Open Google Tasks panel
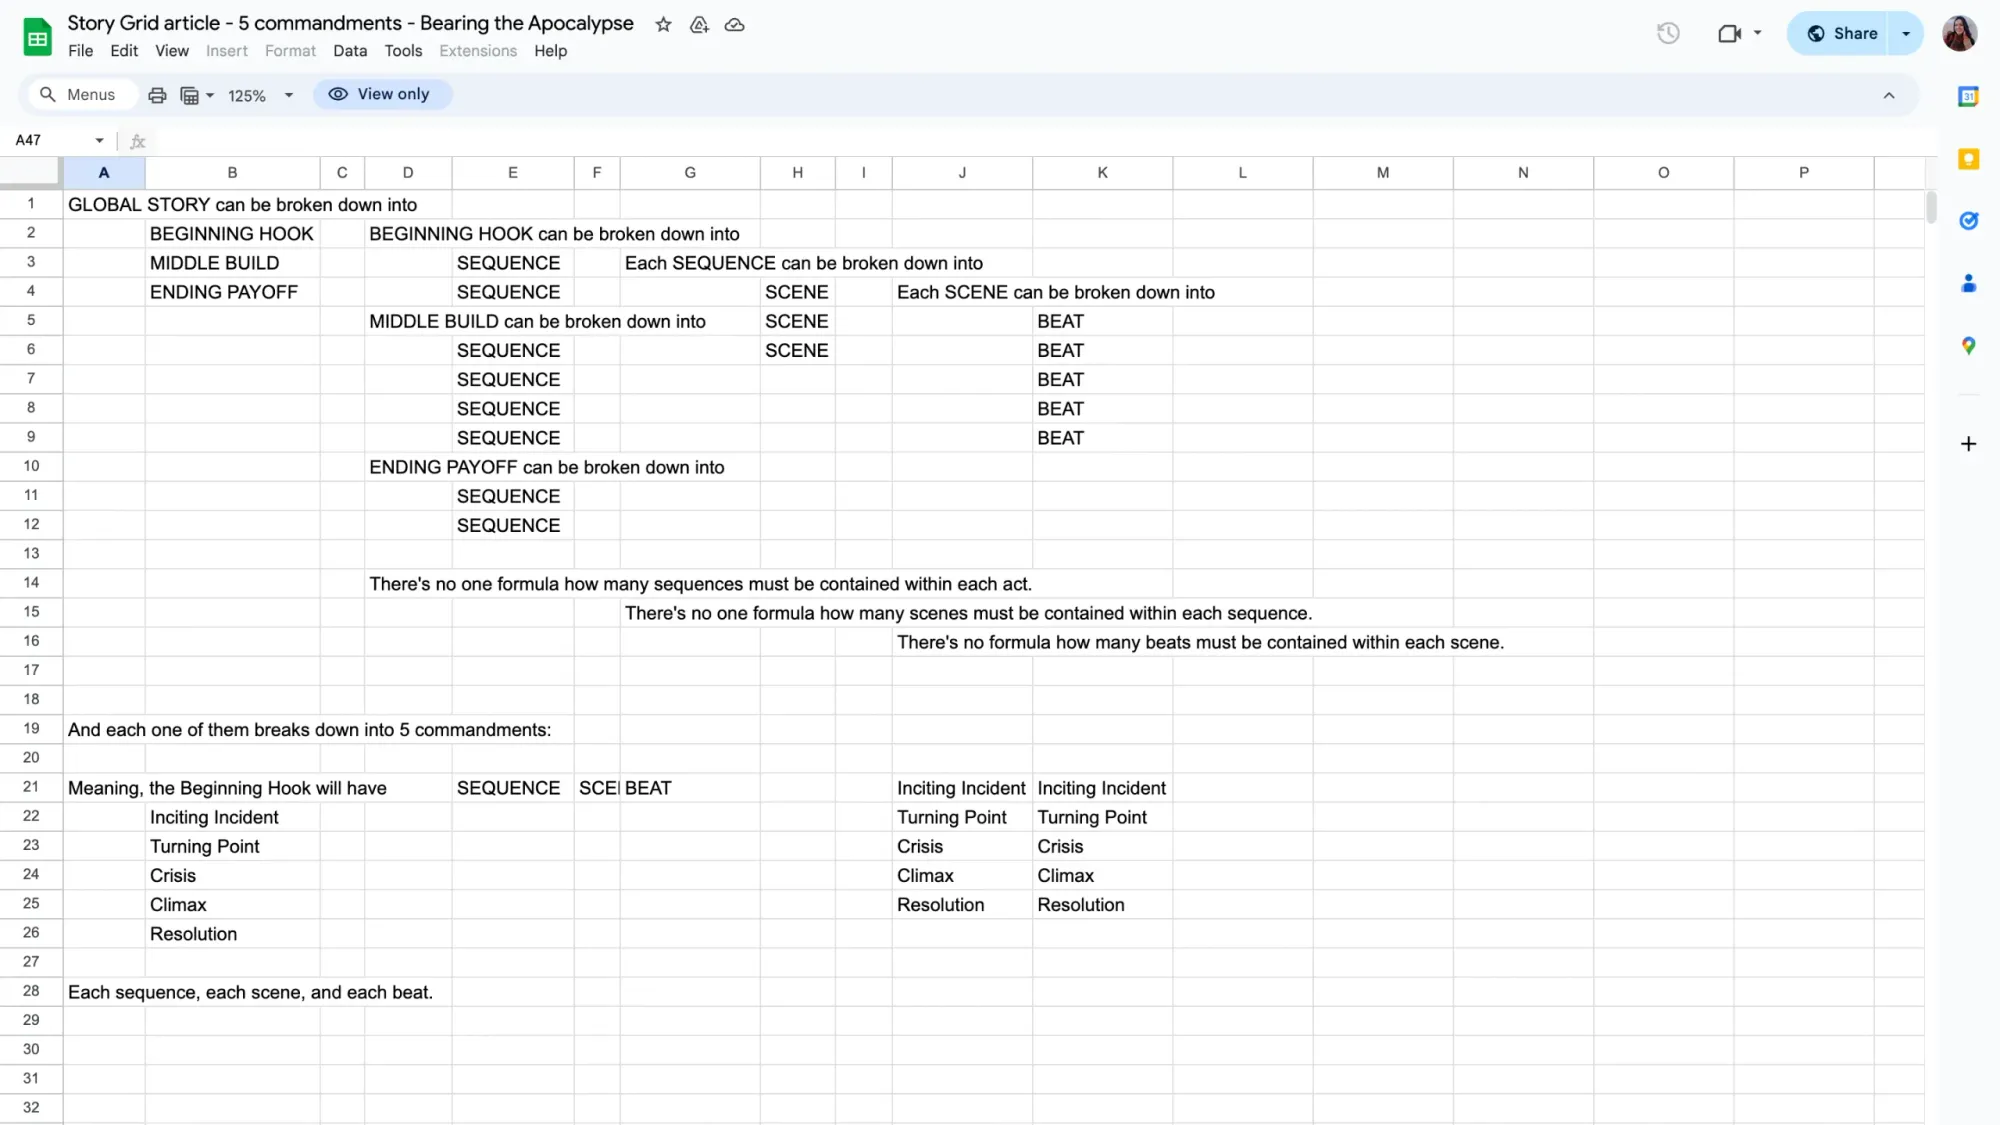This screenshot has width=2000, height=1125. pos(1968,221)
